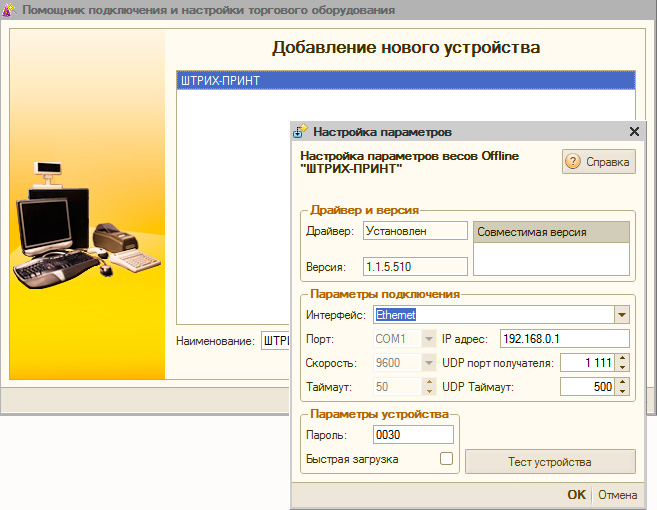Cancel with Отмена button

click(x=617, y=495)
